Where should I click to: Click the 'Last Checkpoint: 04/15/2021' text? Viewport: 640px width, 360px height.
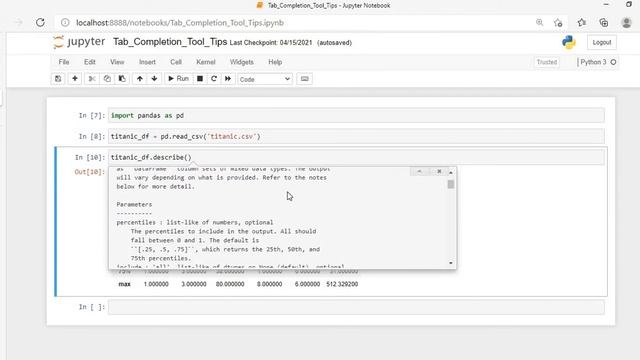(271, 43)
